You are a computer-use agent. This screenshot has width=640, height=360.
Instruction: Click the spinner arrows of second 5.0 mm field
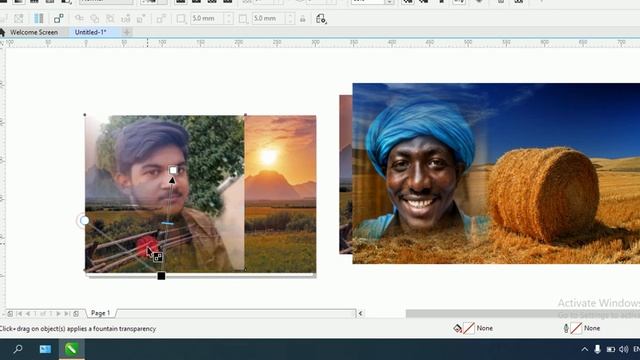coord(290,18)
